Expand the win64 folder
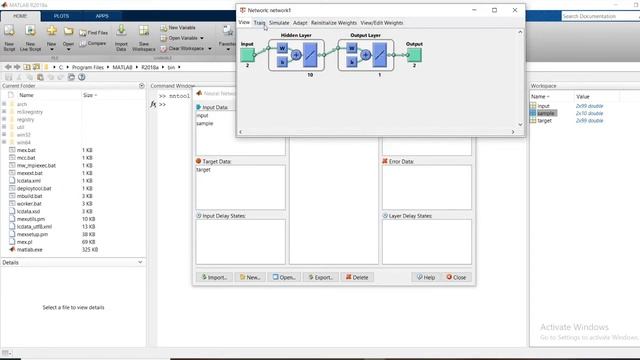Image resolution: width=640 pixels, height=360 pixels. [x=4, y=142]
